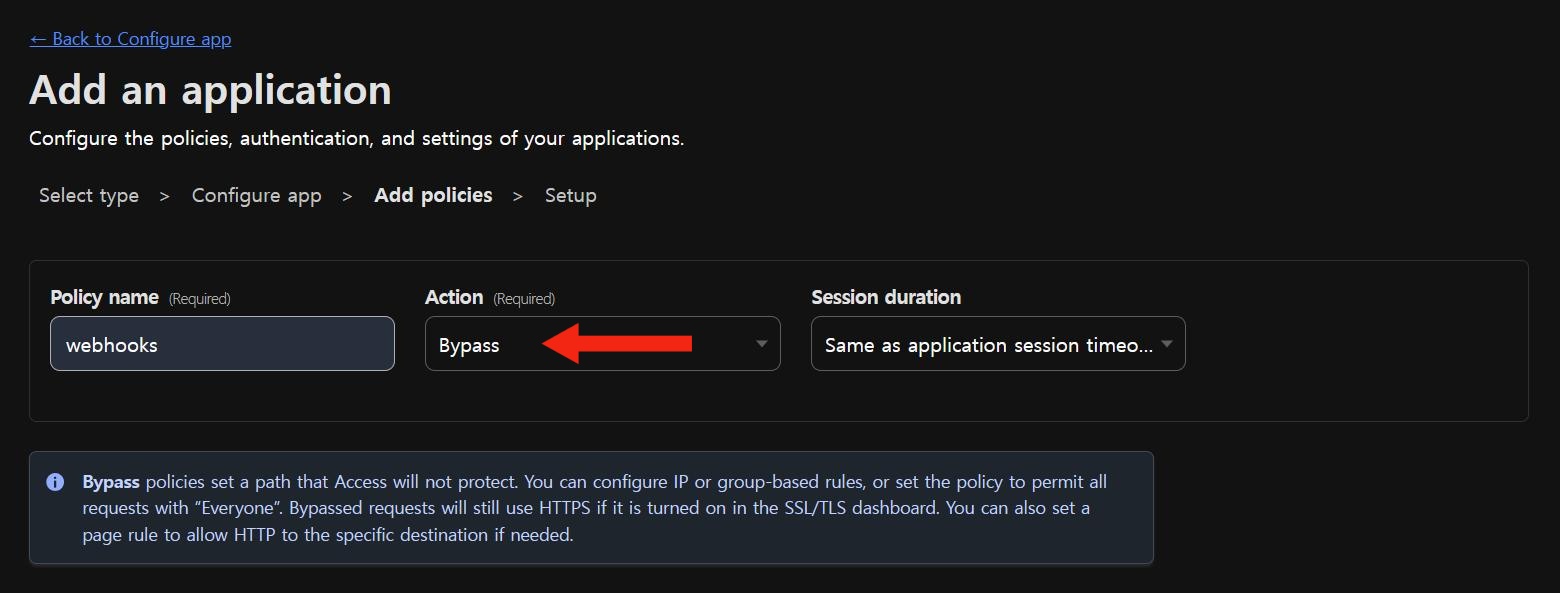This screenshot has height=593, width=1560.
Task: Click the Policy name label
Action: (x=104, y=297)
